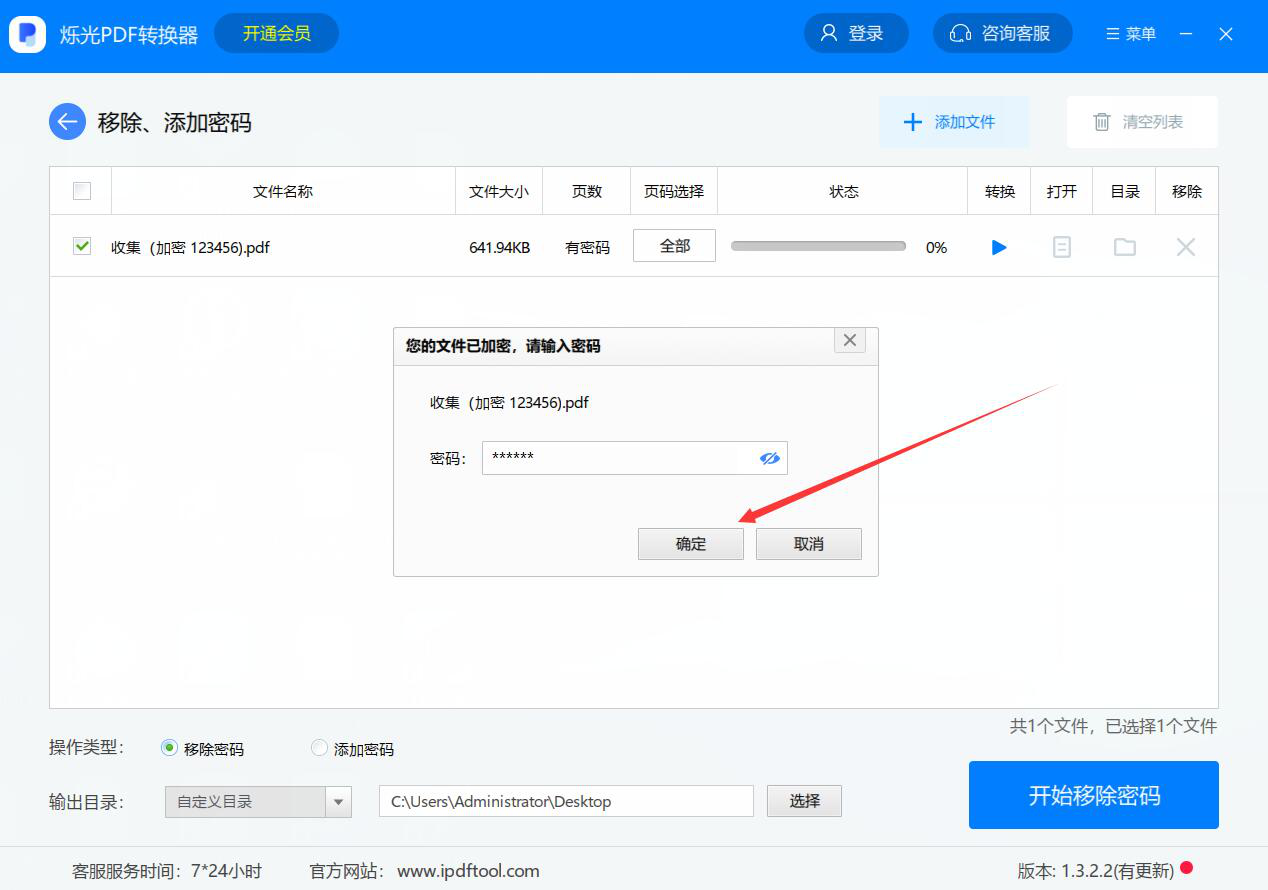Click the 有密码 page count cell
The width and height of the screenshot is (1268, 890).
pos(587,247)
